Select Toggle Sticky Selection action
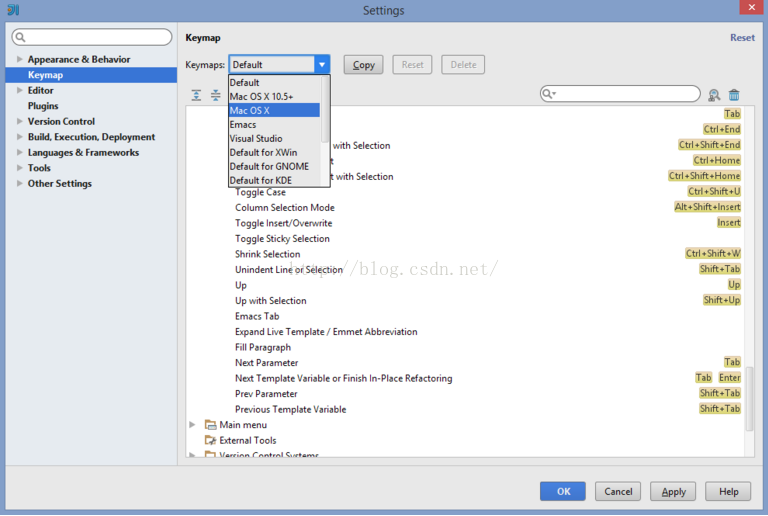The image size is (768, 516). (282, 238)
